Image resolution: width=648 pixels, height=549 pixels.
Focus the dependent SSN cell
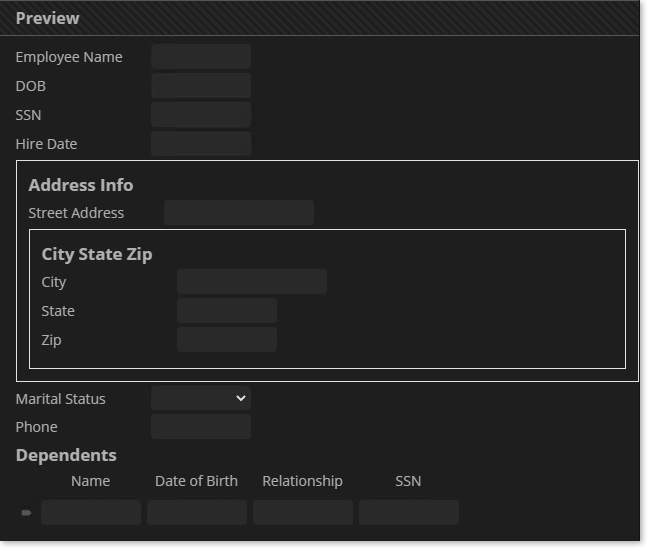click(x=409, y=513)
